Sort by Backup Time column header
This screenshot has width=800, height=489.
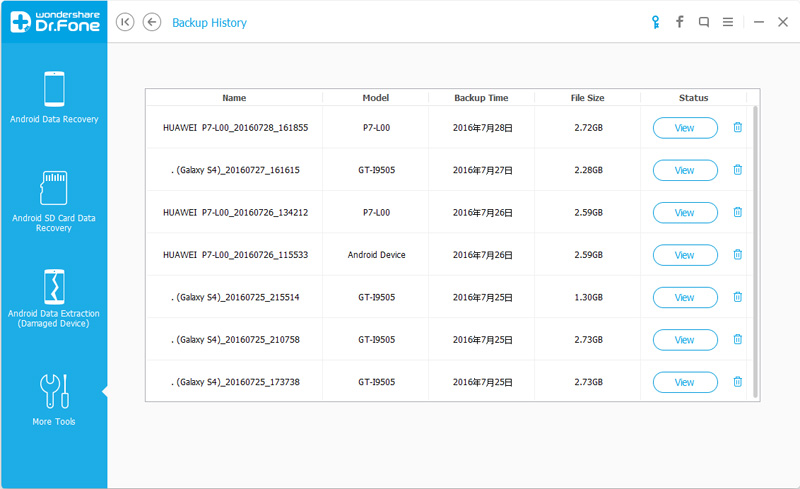tap(481, 97)
